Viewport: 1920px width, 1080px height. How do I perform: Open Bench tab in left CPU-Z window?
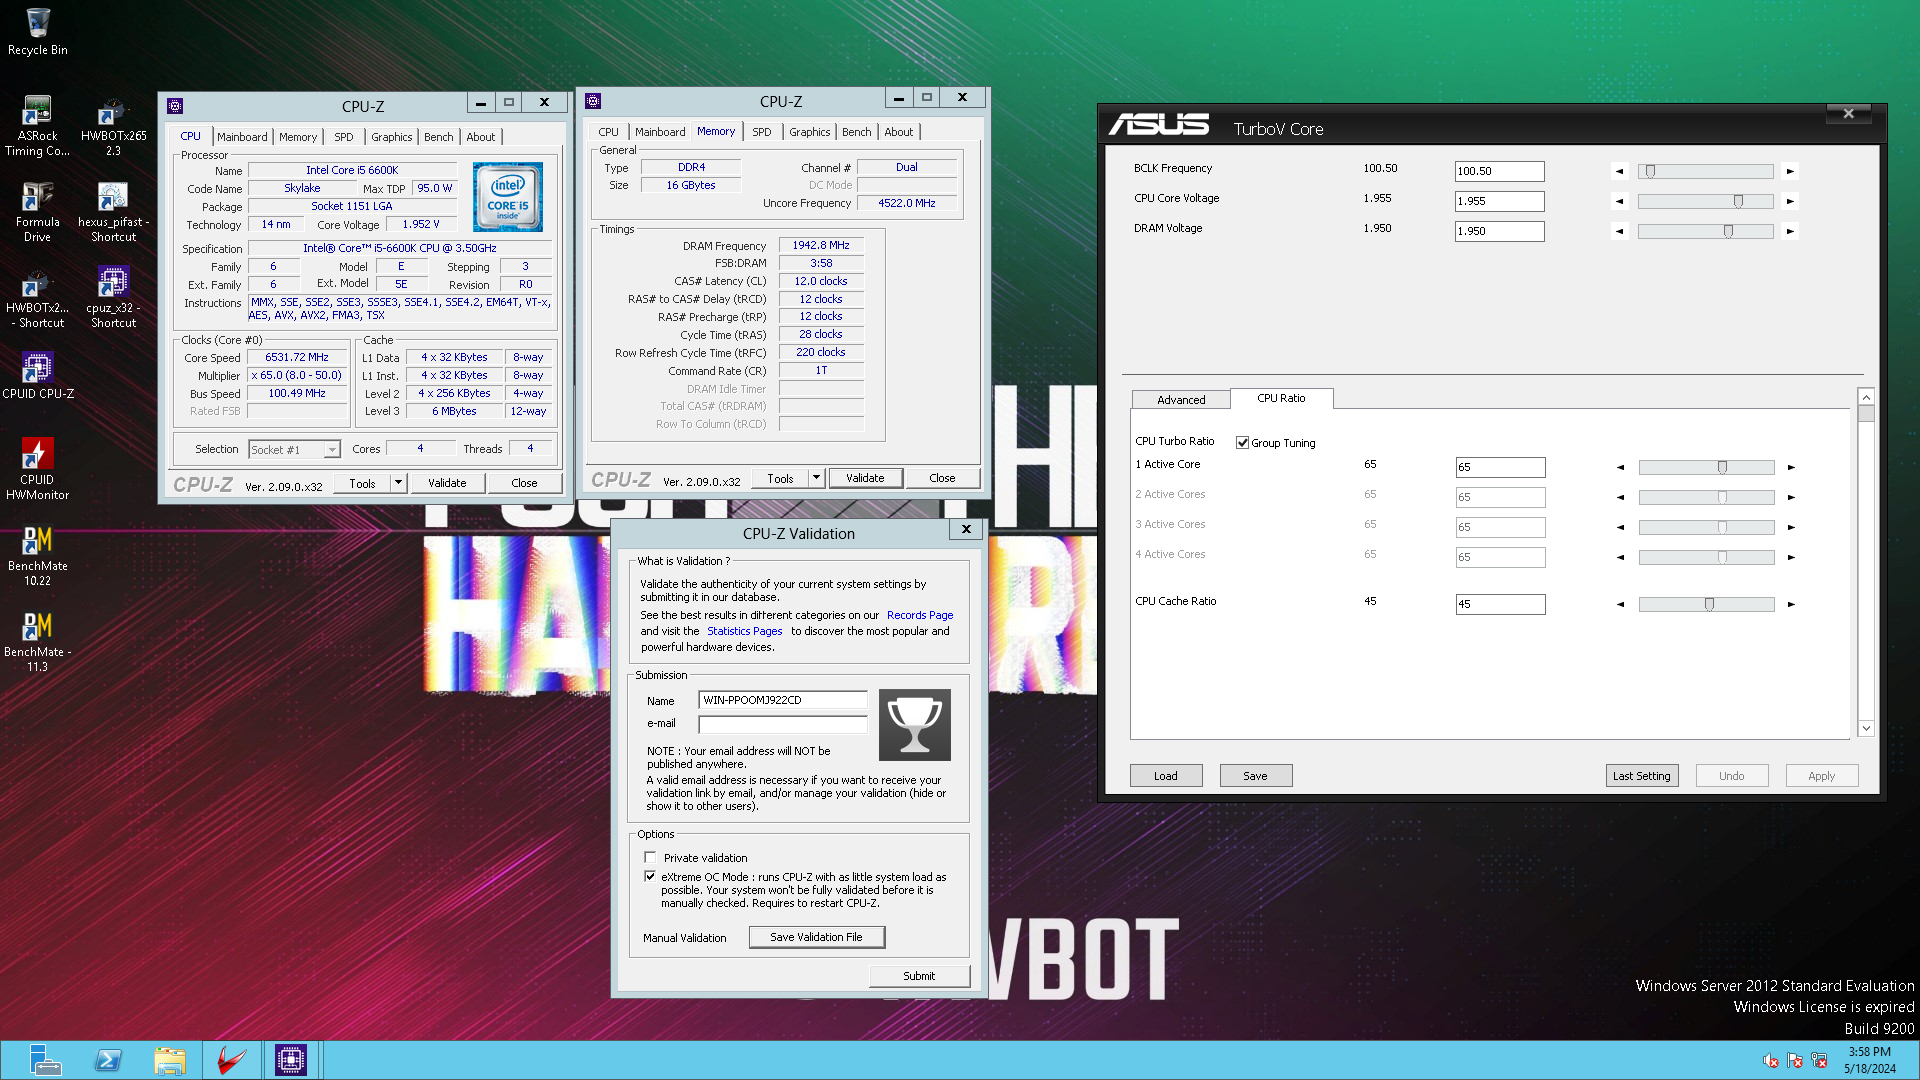point(438,137)
